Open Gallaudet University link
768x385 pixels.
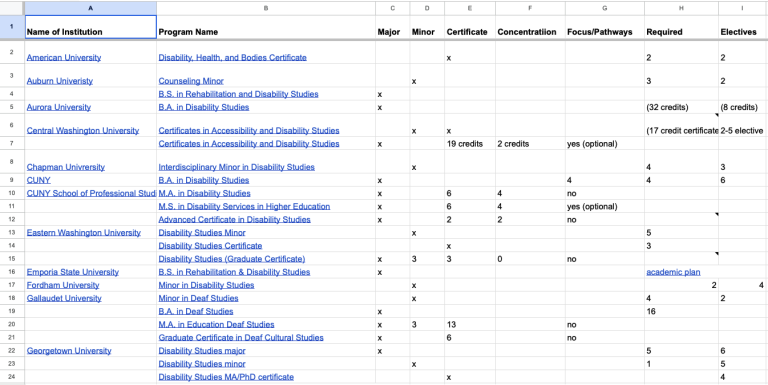[x=64, y=298]
